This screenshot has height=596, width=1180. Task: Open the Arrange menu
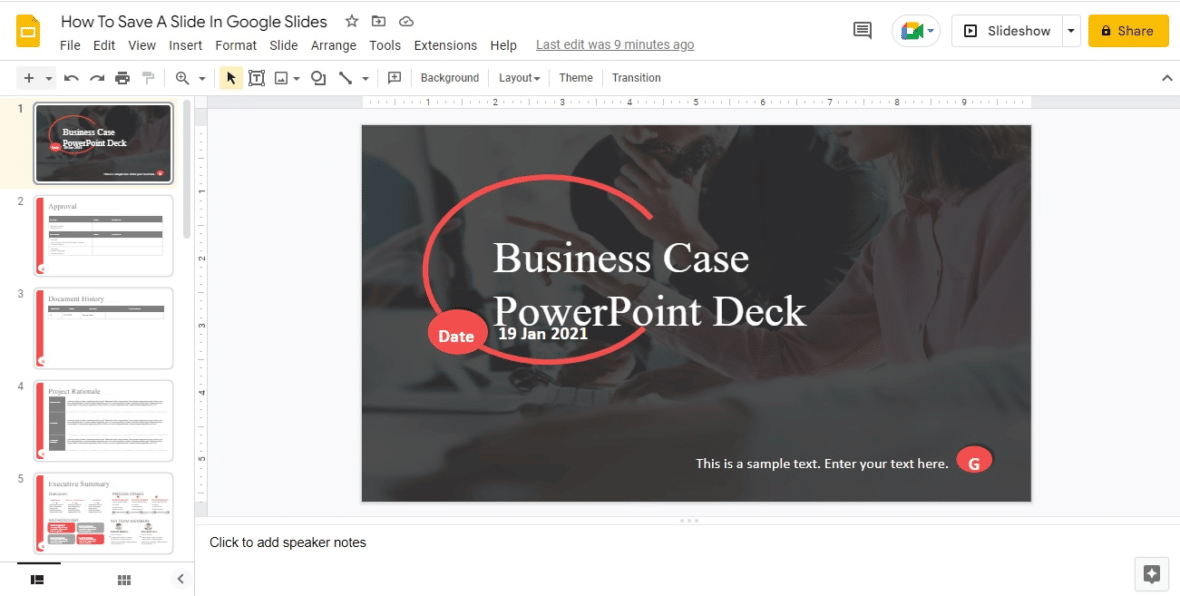click(x=333, y=45)
